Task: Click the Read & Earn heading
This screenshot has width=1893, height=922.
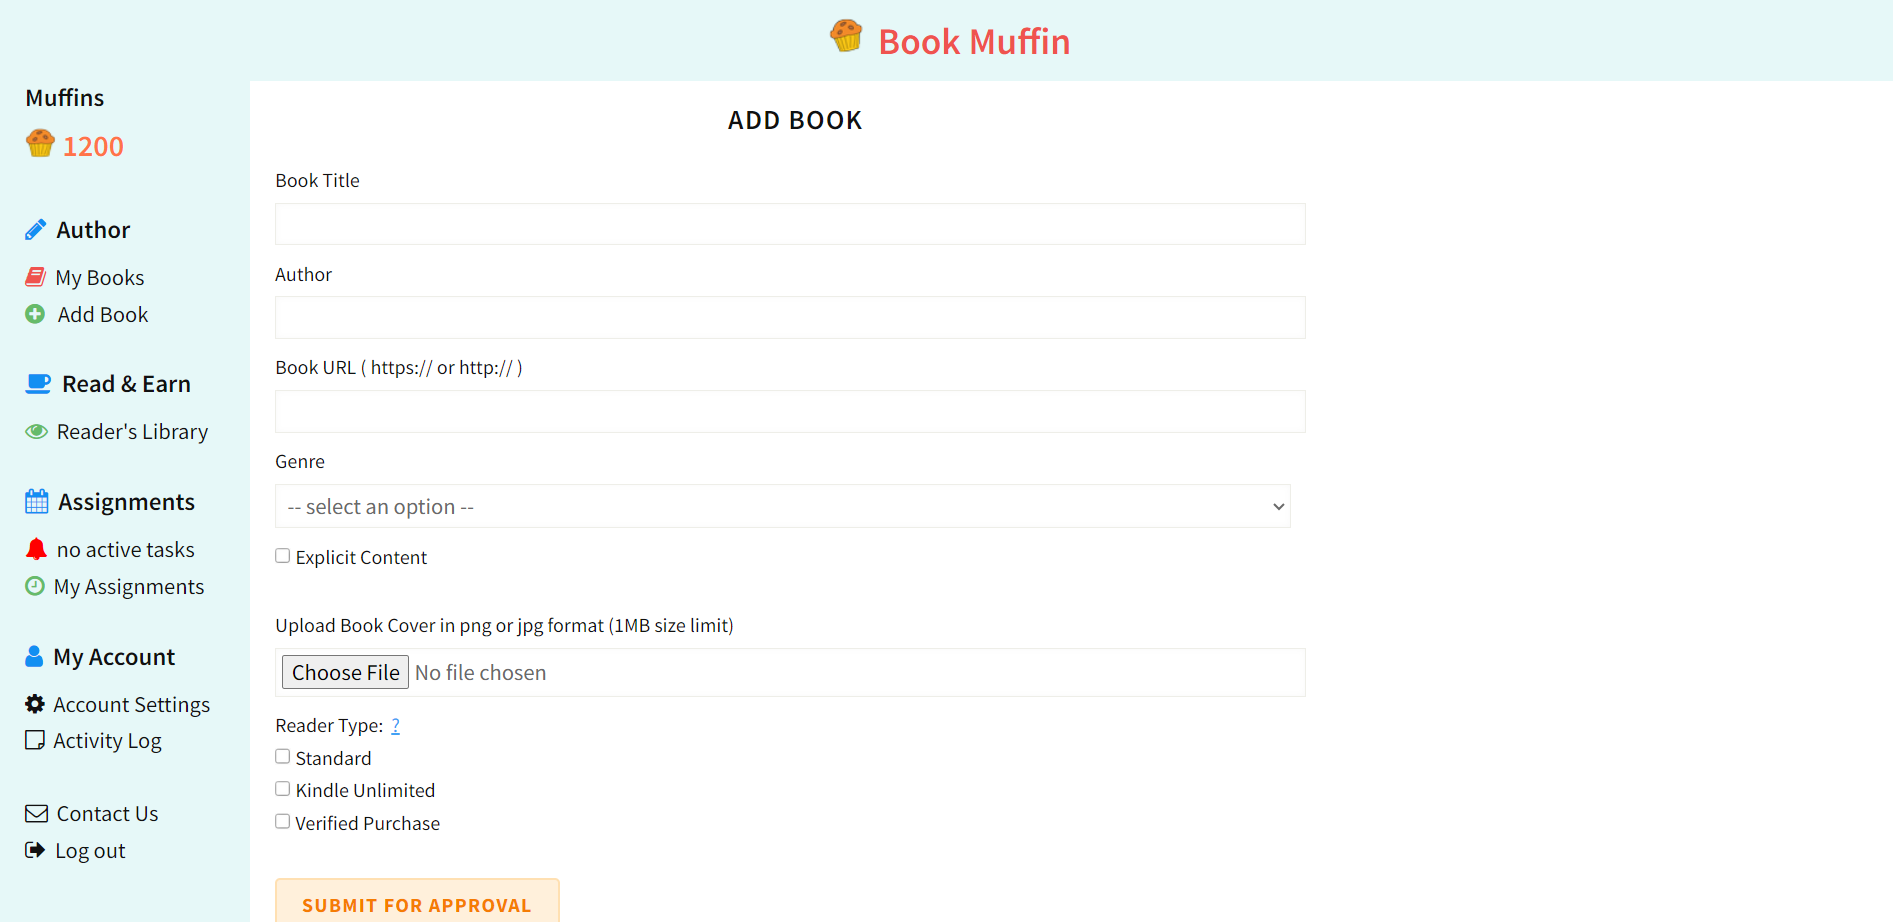Action: pos(126,384)
